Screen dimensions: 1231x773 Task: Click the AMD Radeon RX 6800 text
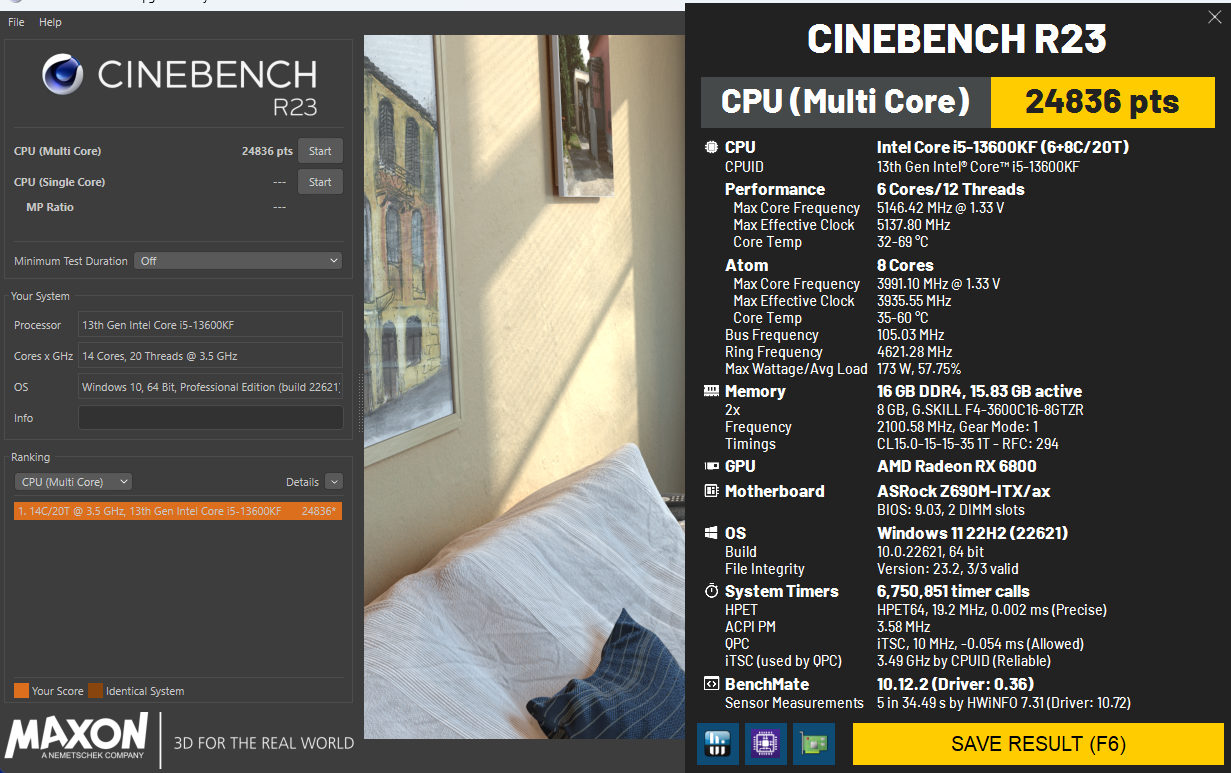(957, 466)
